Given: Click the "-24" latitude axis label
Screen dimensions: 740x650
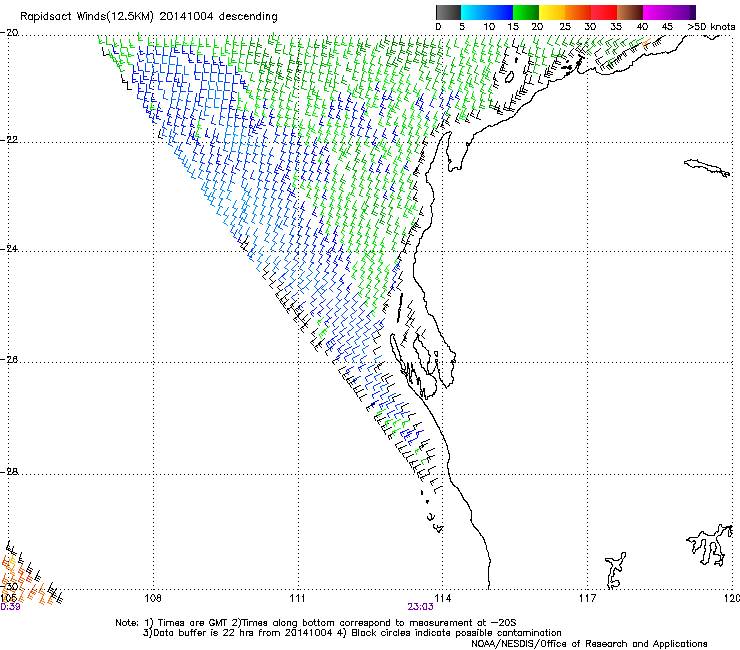Looking at the screenshot, I should 9,248.
